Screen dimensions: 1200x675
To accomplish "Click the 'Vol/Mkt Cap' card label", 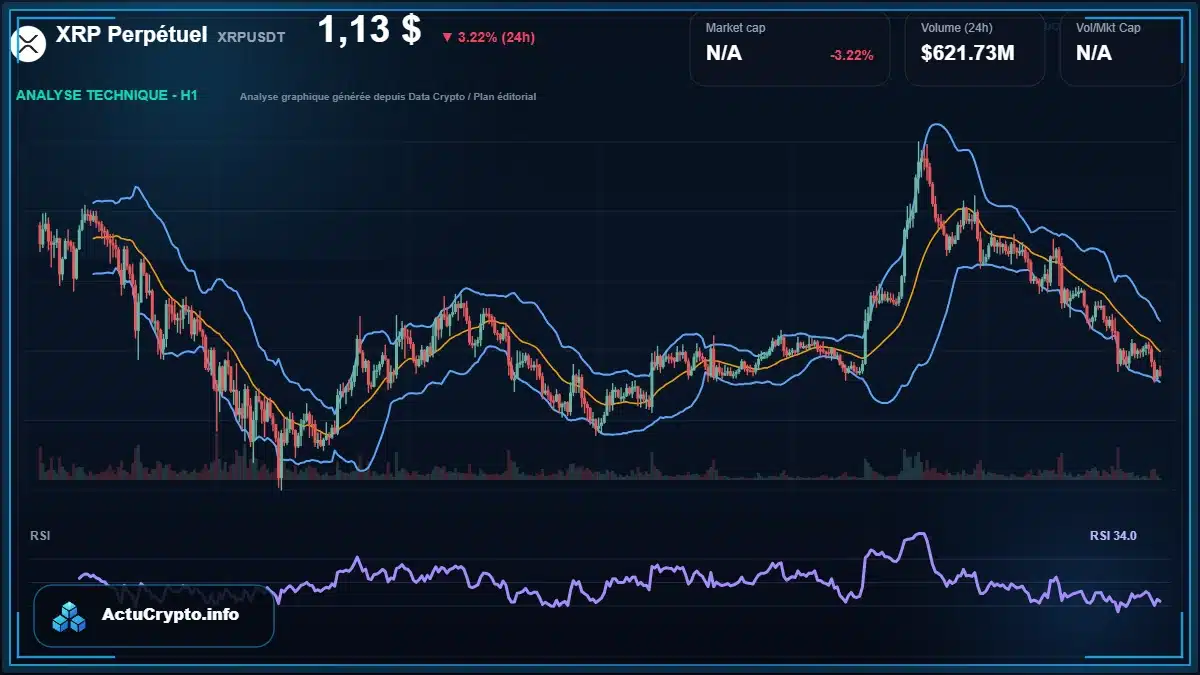I will (1108, 28).
